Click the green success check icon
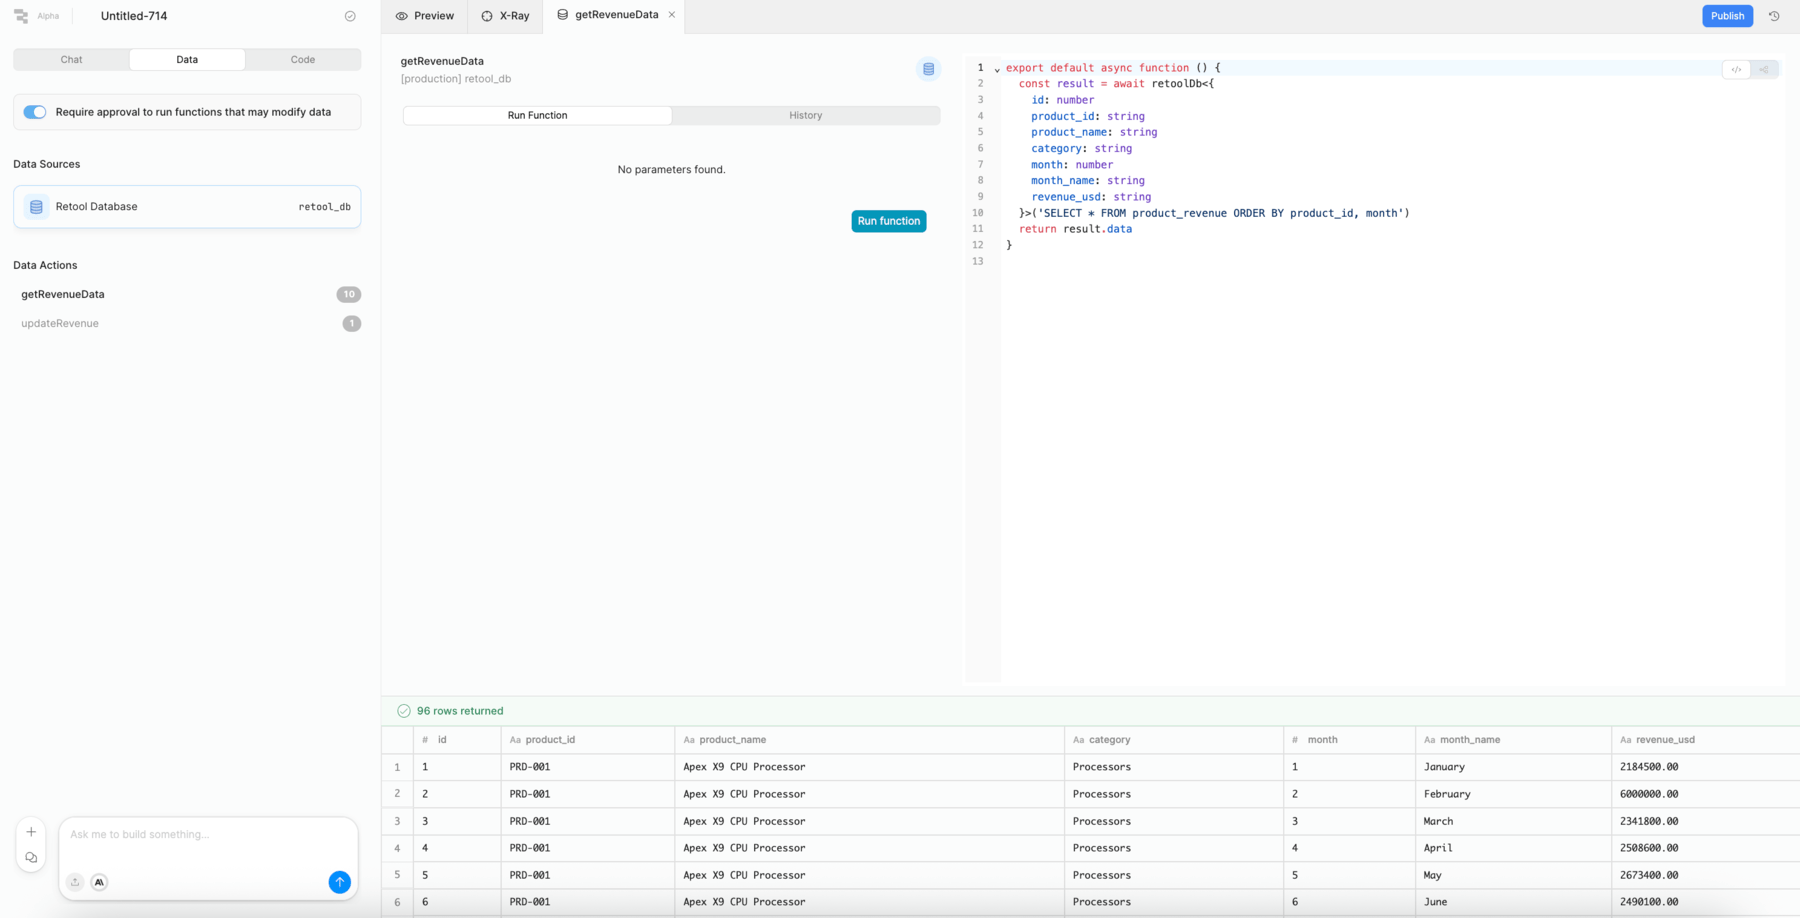This screenshot has width=1800, height=918. (x=404, y=711)
